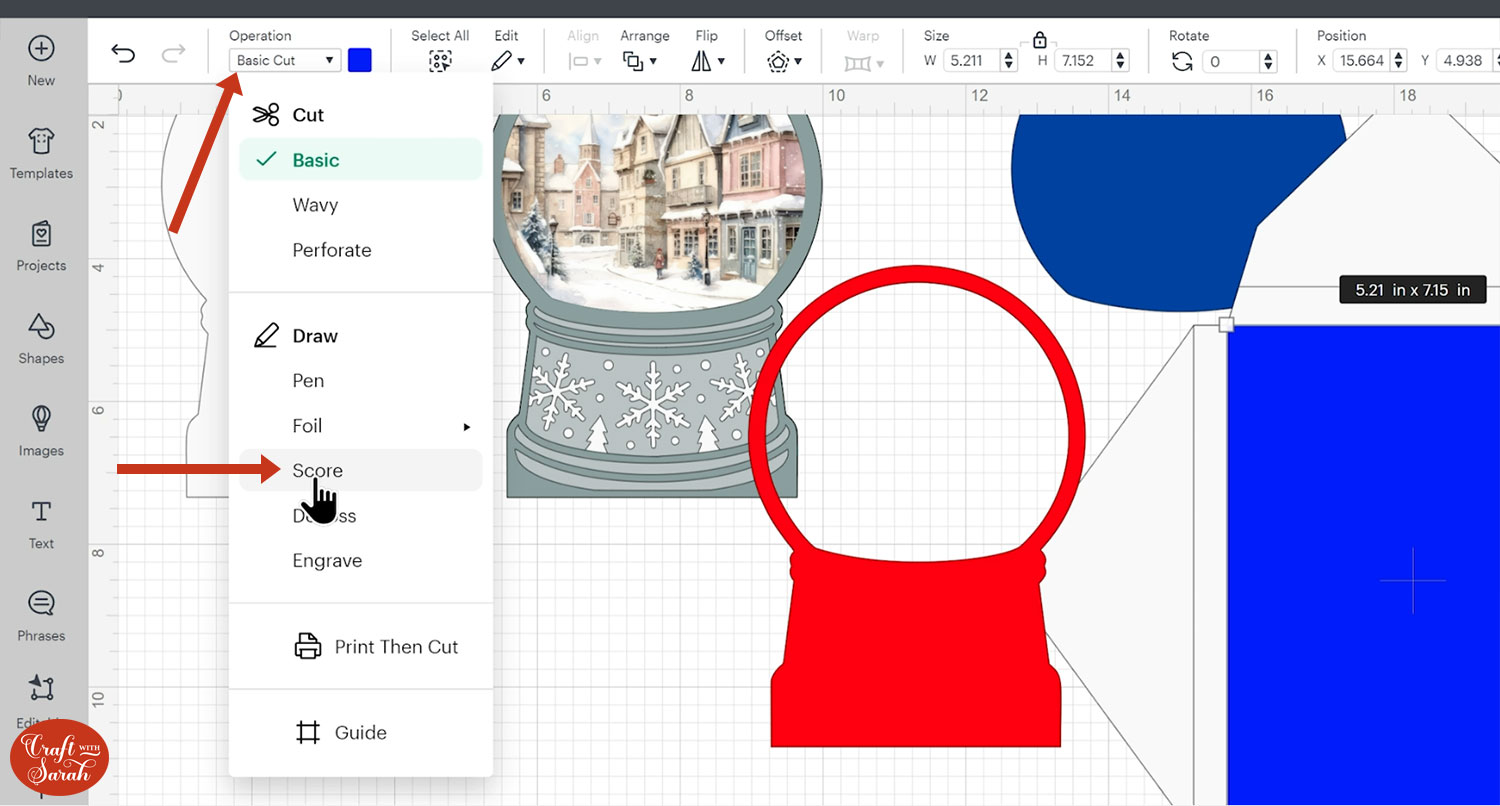
Task: Expand the Foil submenu arrow
Action: tap(466, 427)
